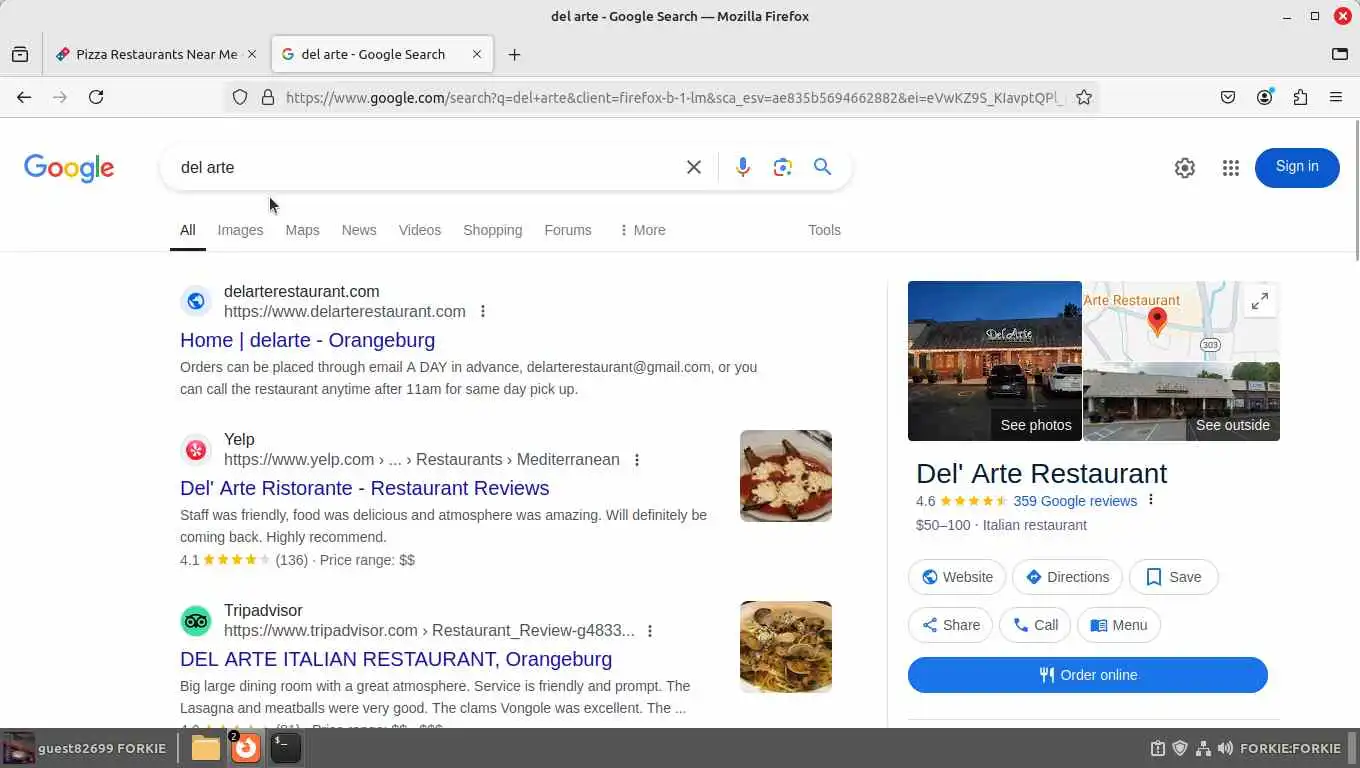Viewport: 1360px width, 768px height.
Task: Open Firefox application hamburger menu
Action: [x=1336, y=97]
